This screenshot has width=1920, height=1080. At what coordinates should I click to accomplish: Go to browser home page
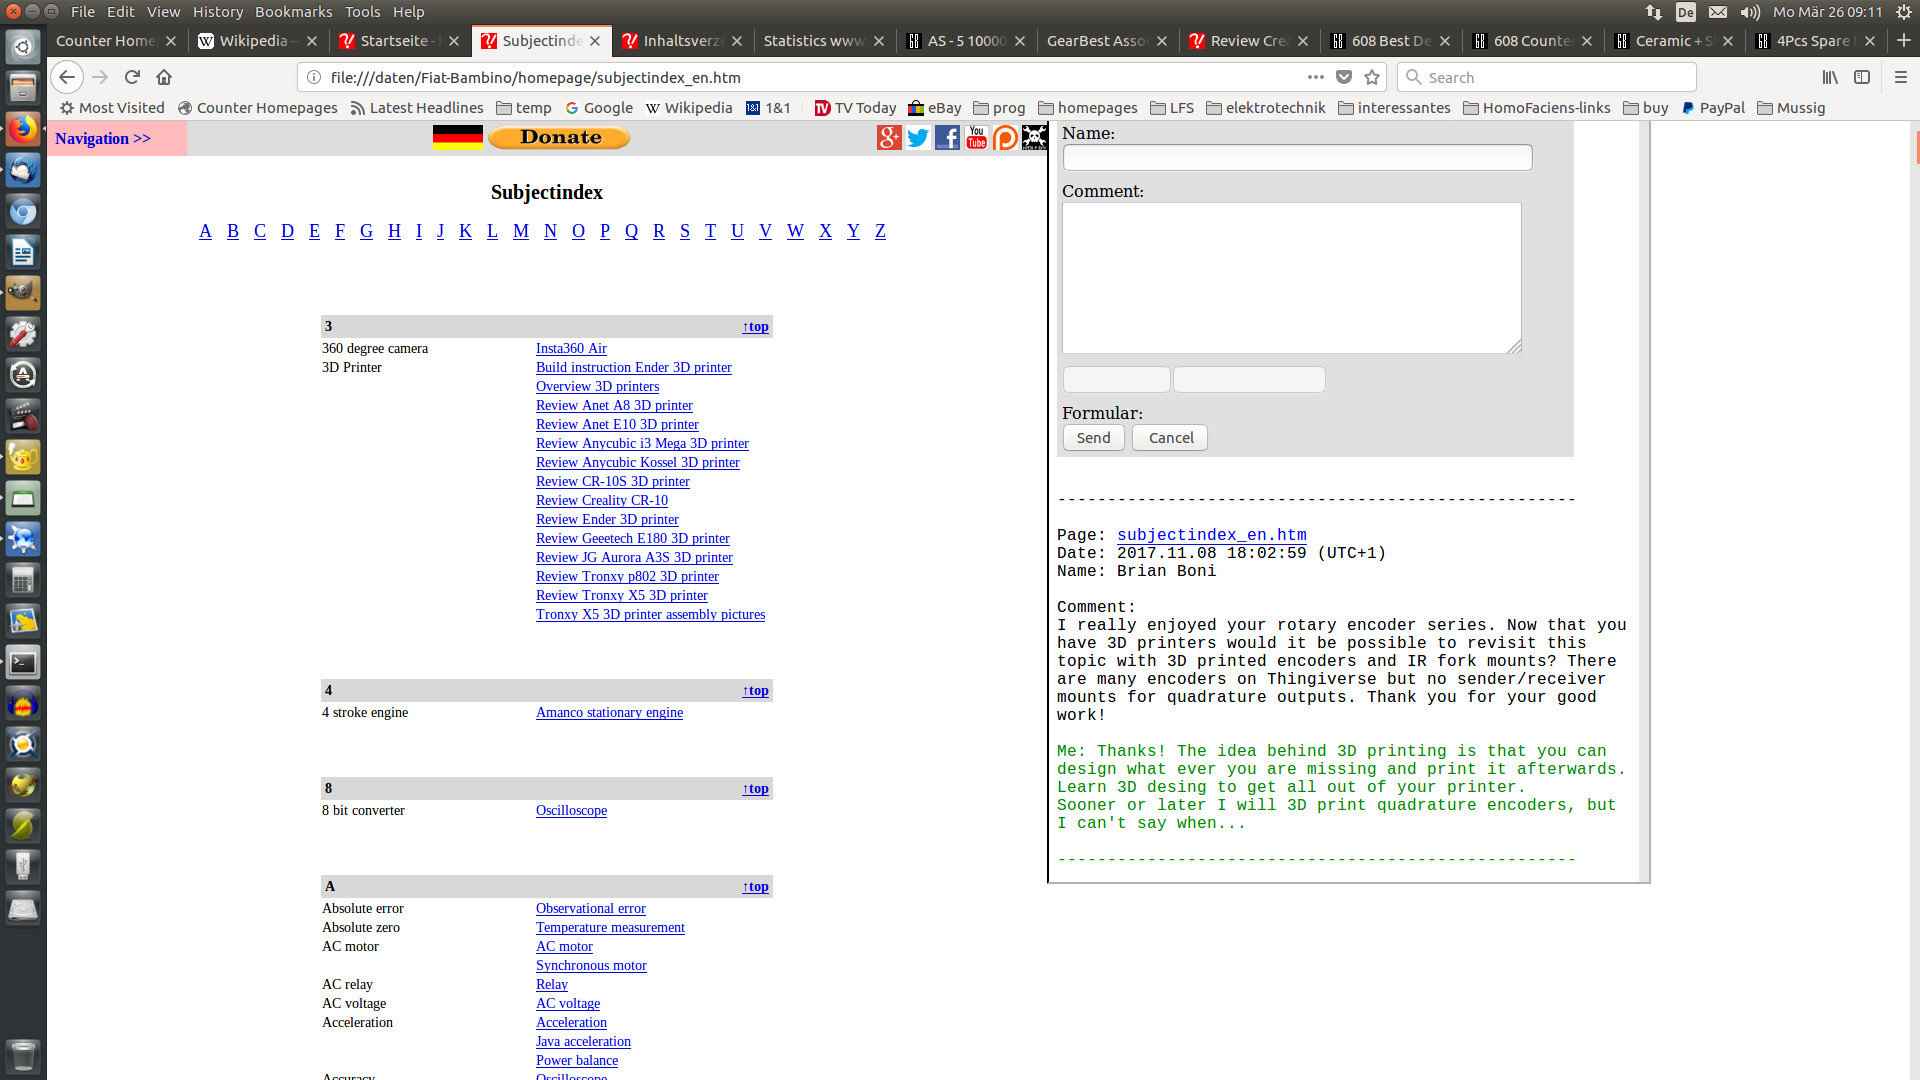tap(164, 77)
